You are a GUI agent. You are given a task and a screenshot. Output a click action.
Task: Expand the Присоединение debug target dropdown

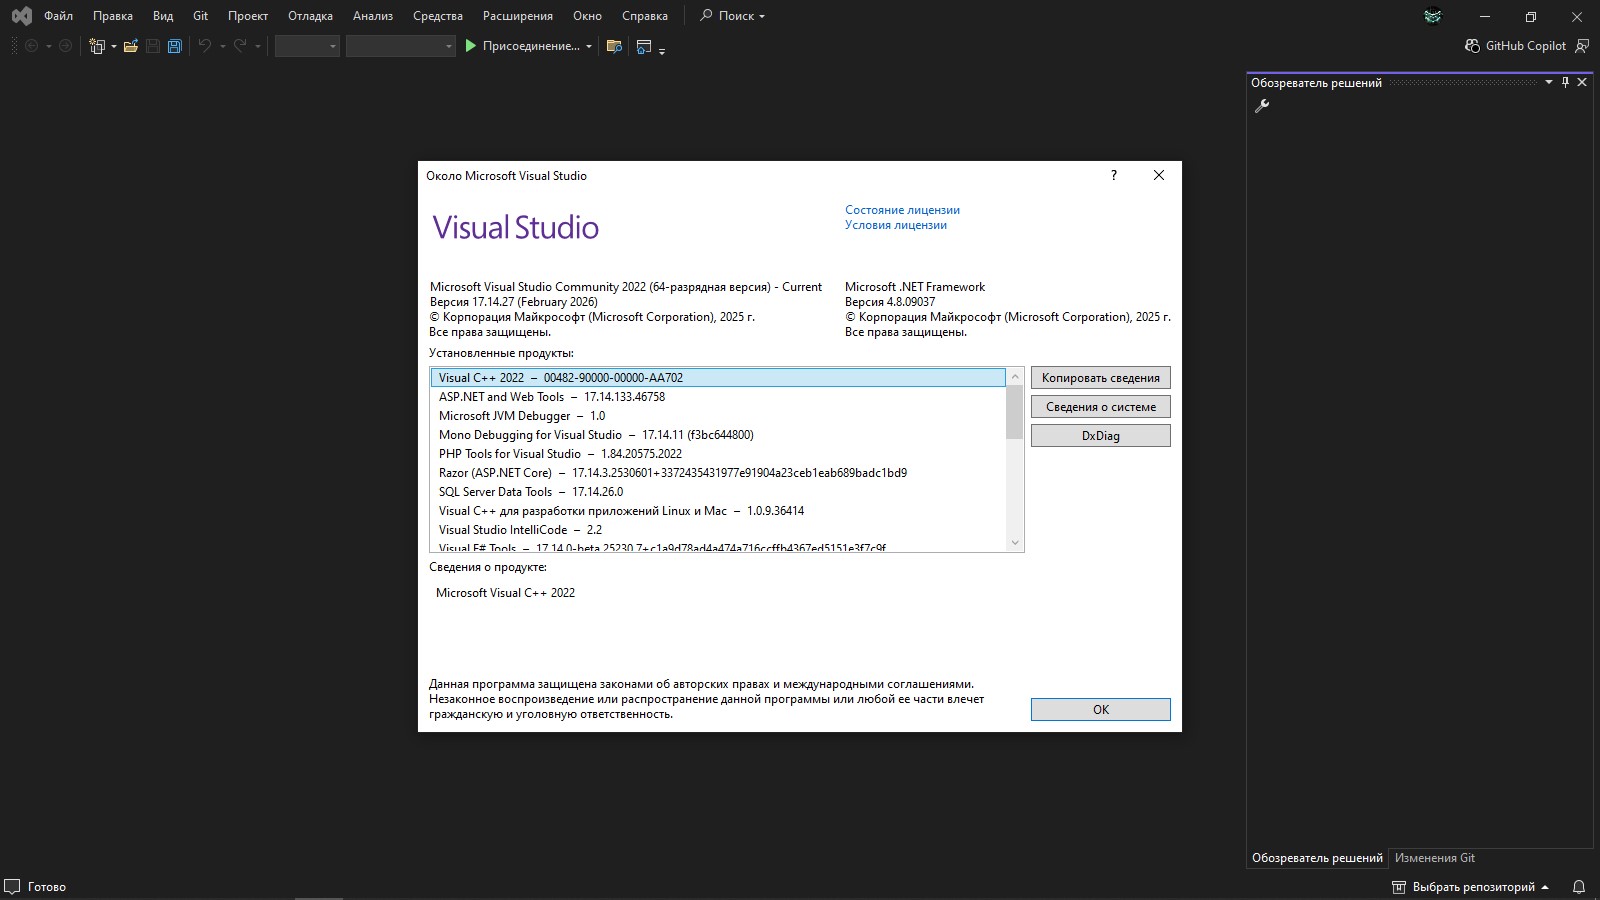pyautogui.click(x=589, y=46)
